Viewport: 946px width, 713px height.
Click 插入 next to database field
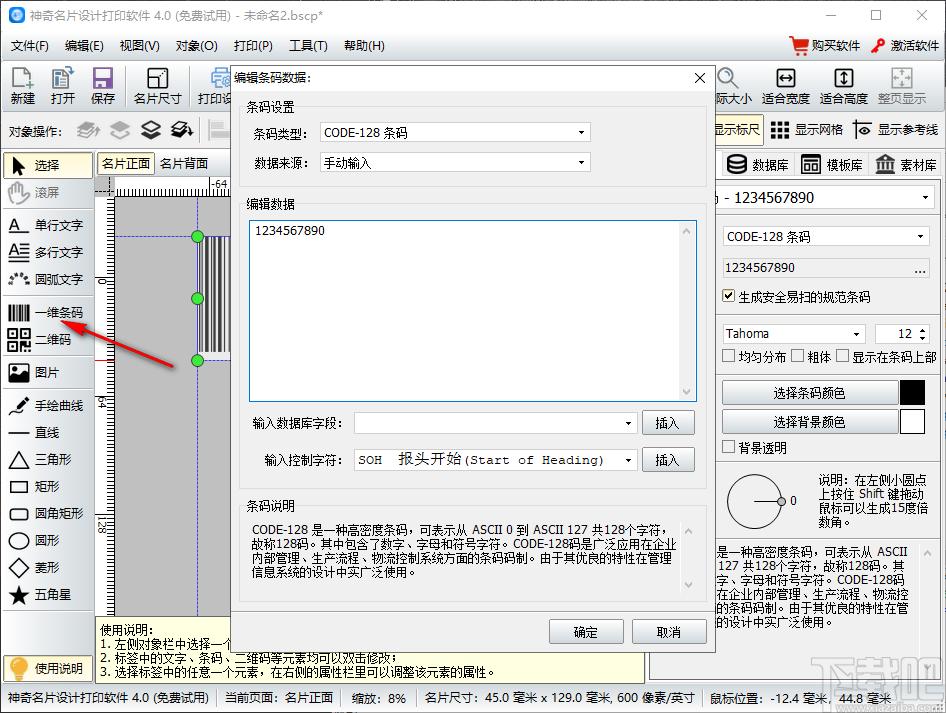668,423
